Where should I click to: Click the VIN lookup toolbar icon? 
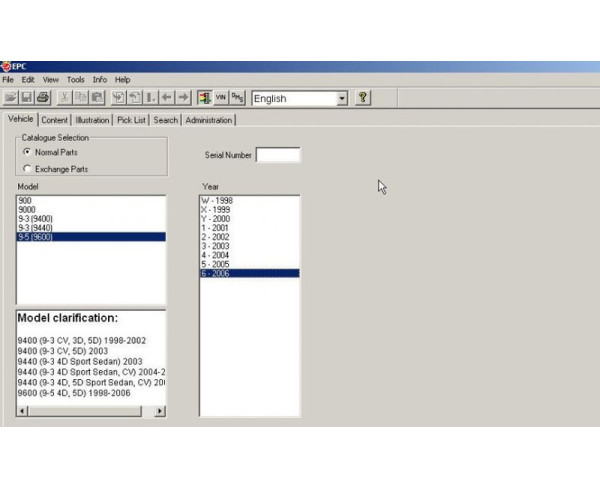[221, 98]
